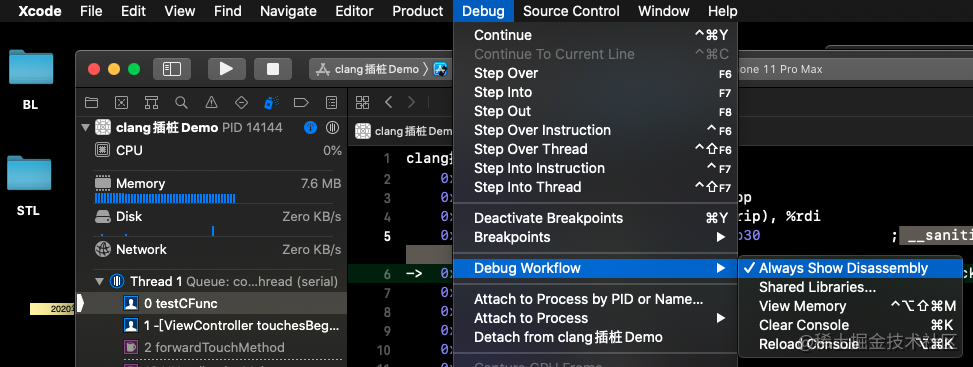Screen dimensions: 973x367
Task: Open the Product menu
Action: click(418, 11)
